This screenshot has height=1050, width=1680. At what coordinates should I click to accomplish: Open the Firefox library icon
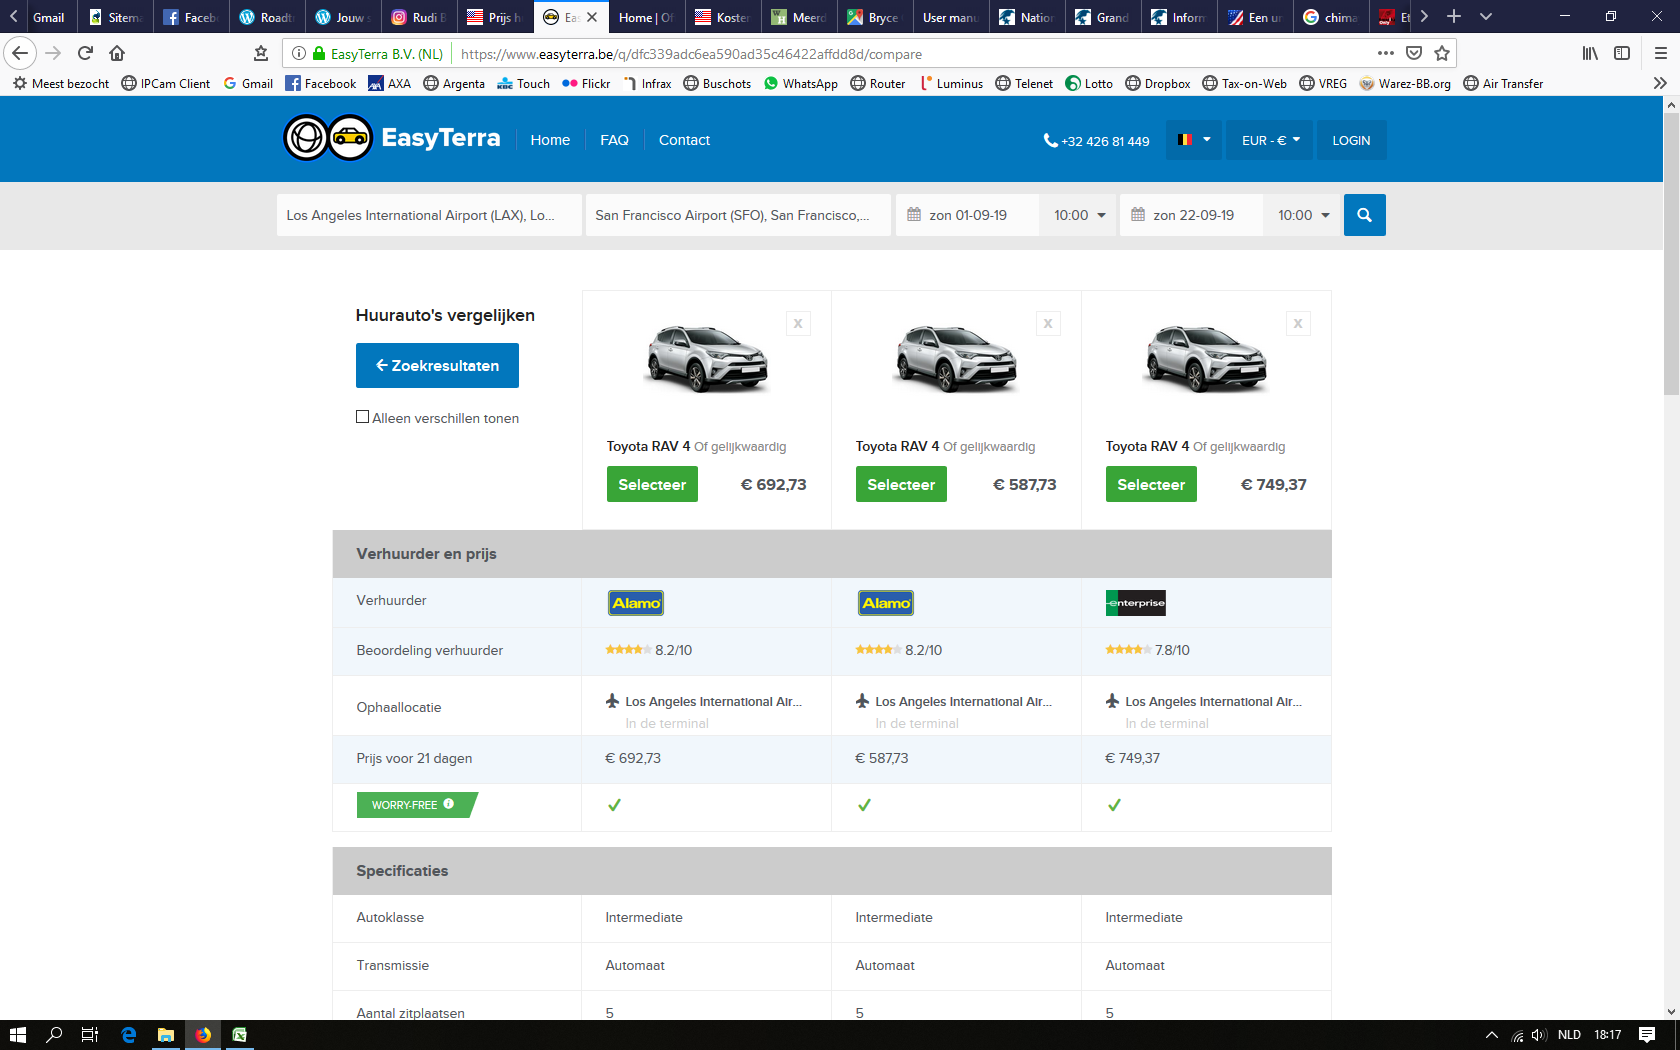pos(1590,53)
